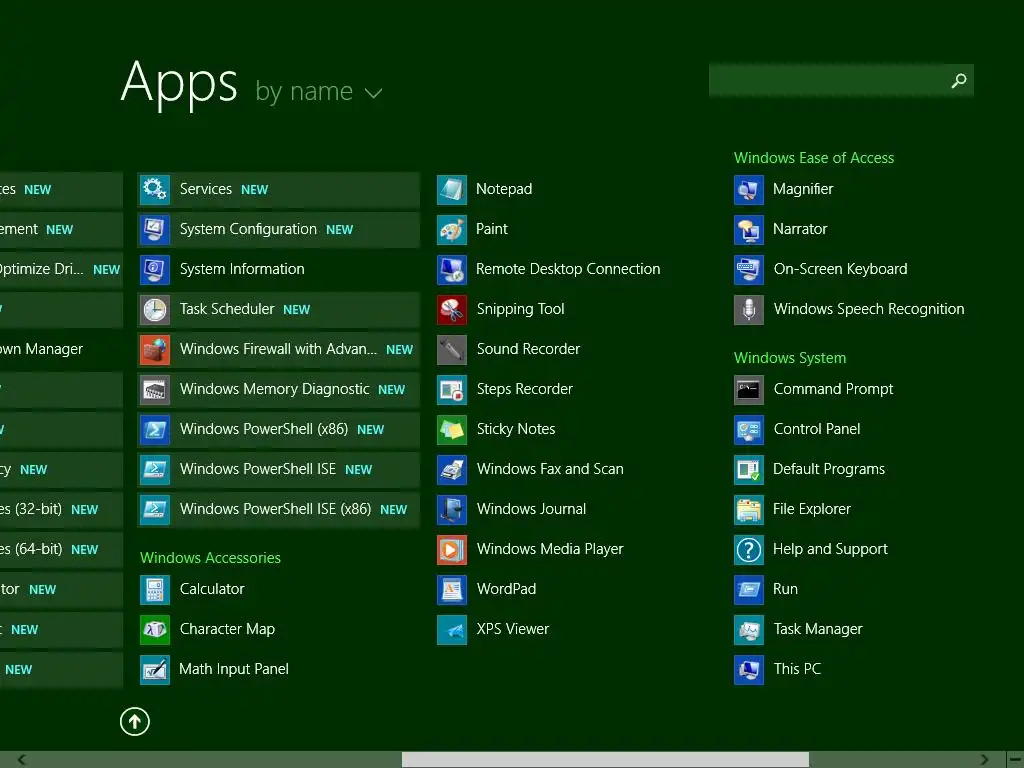This screenshot has width=1024, height=768.
Task: Open the Services app icon
Action: click(x=155, y=189)
